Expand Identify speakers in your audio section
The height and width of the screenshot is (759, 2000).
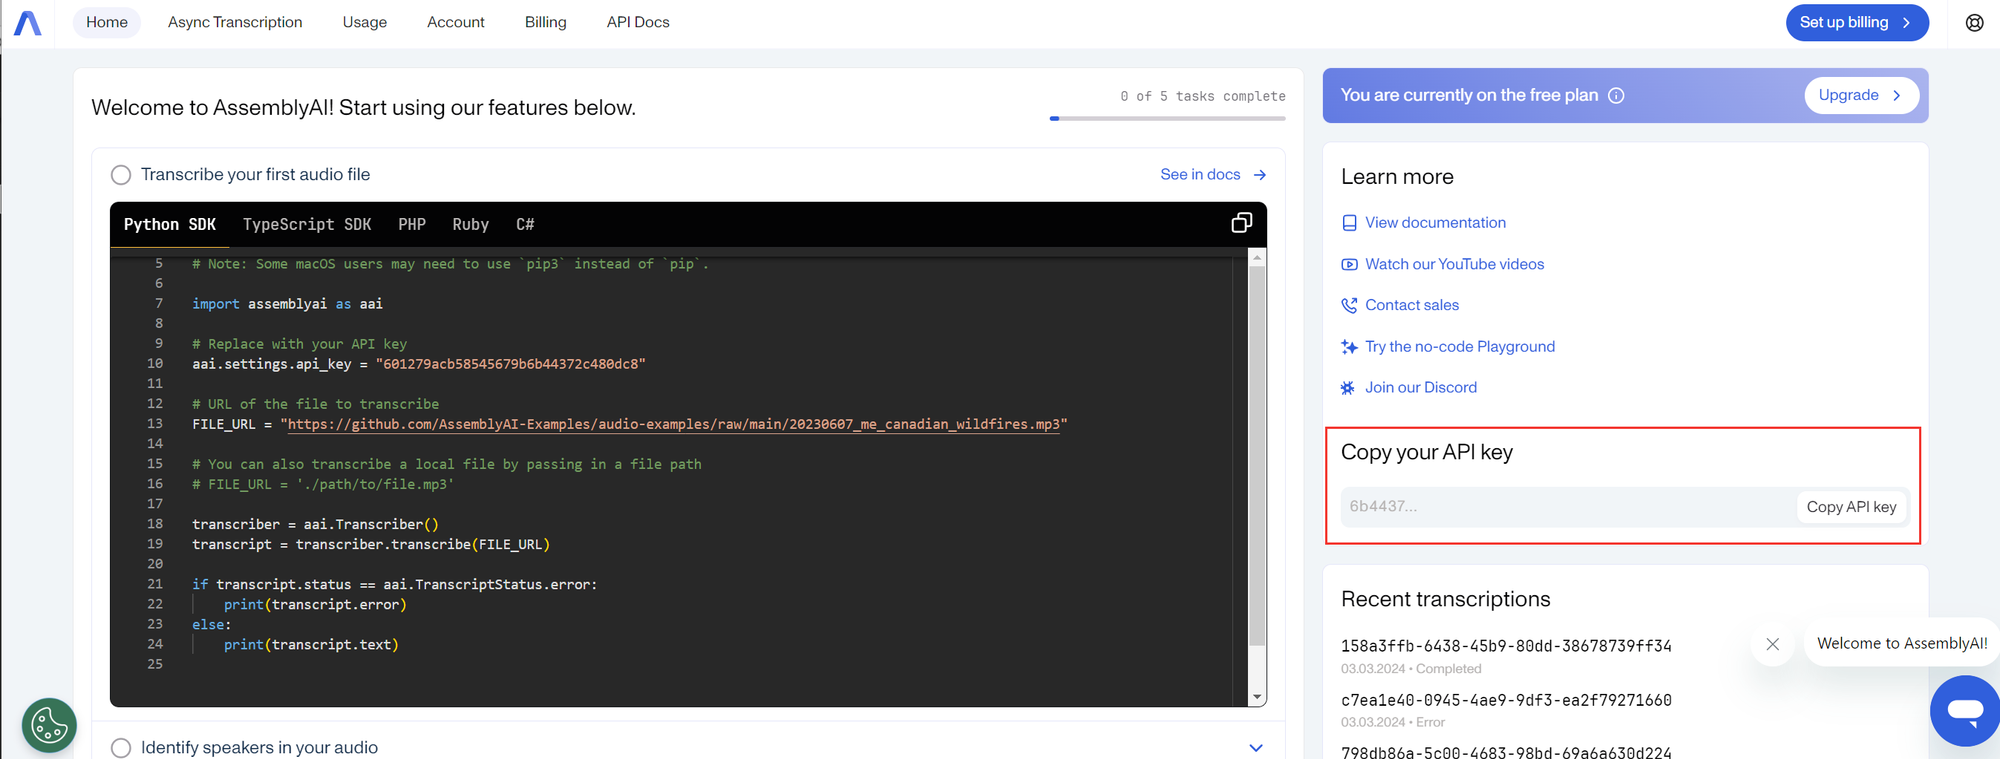[x=1256, y=748]
